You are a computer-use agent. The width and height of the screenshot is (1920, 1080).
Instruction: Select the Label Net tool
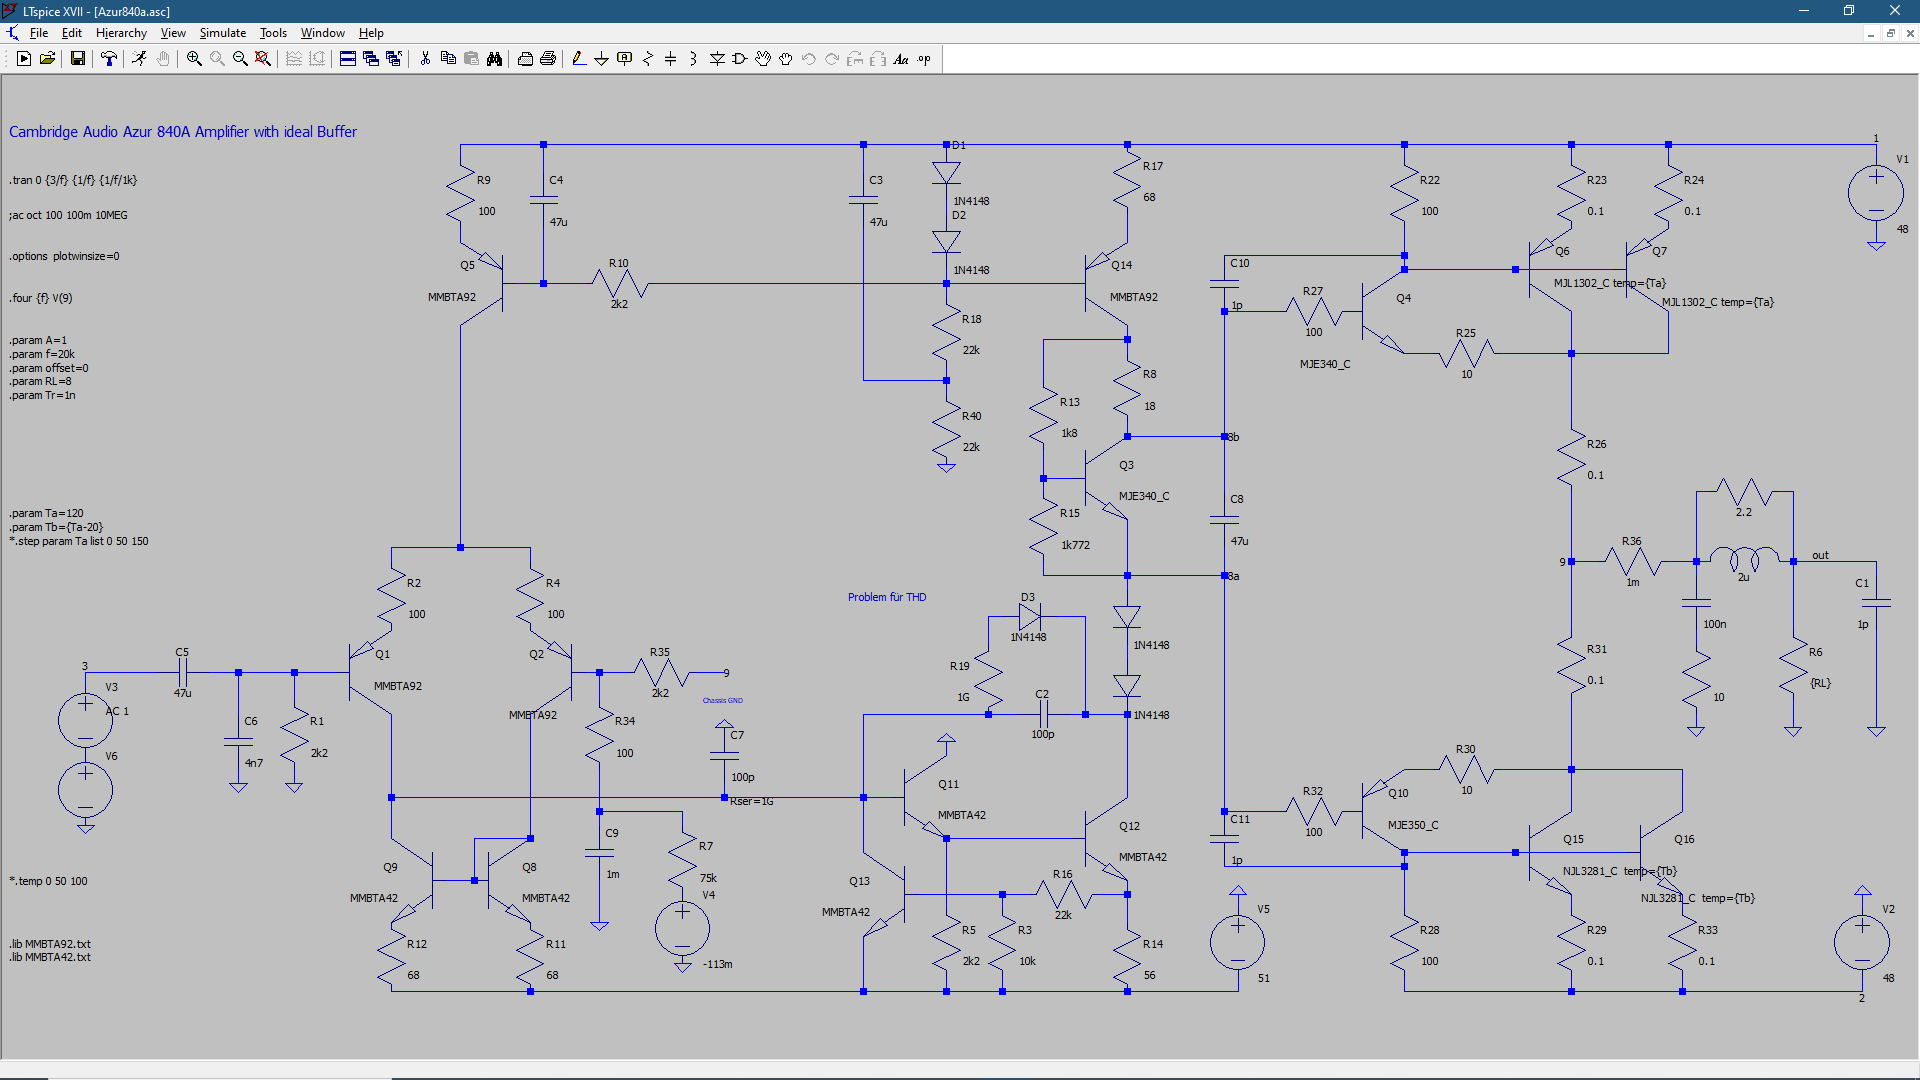[x=625, y=59]
